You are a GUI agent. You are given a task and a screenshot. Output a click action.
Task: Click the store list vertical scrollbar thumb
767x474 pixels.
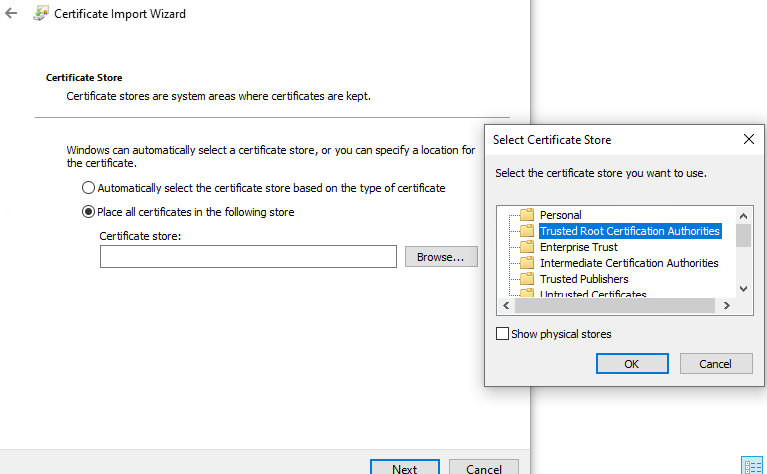744,236
